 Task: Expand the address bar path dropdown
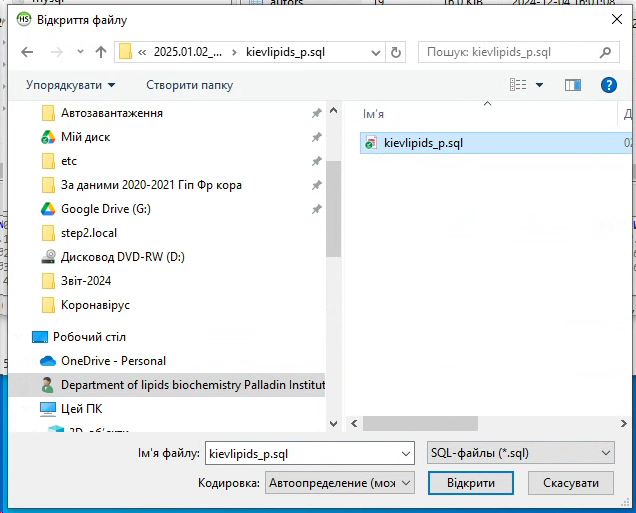pos(376,53)
